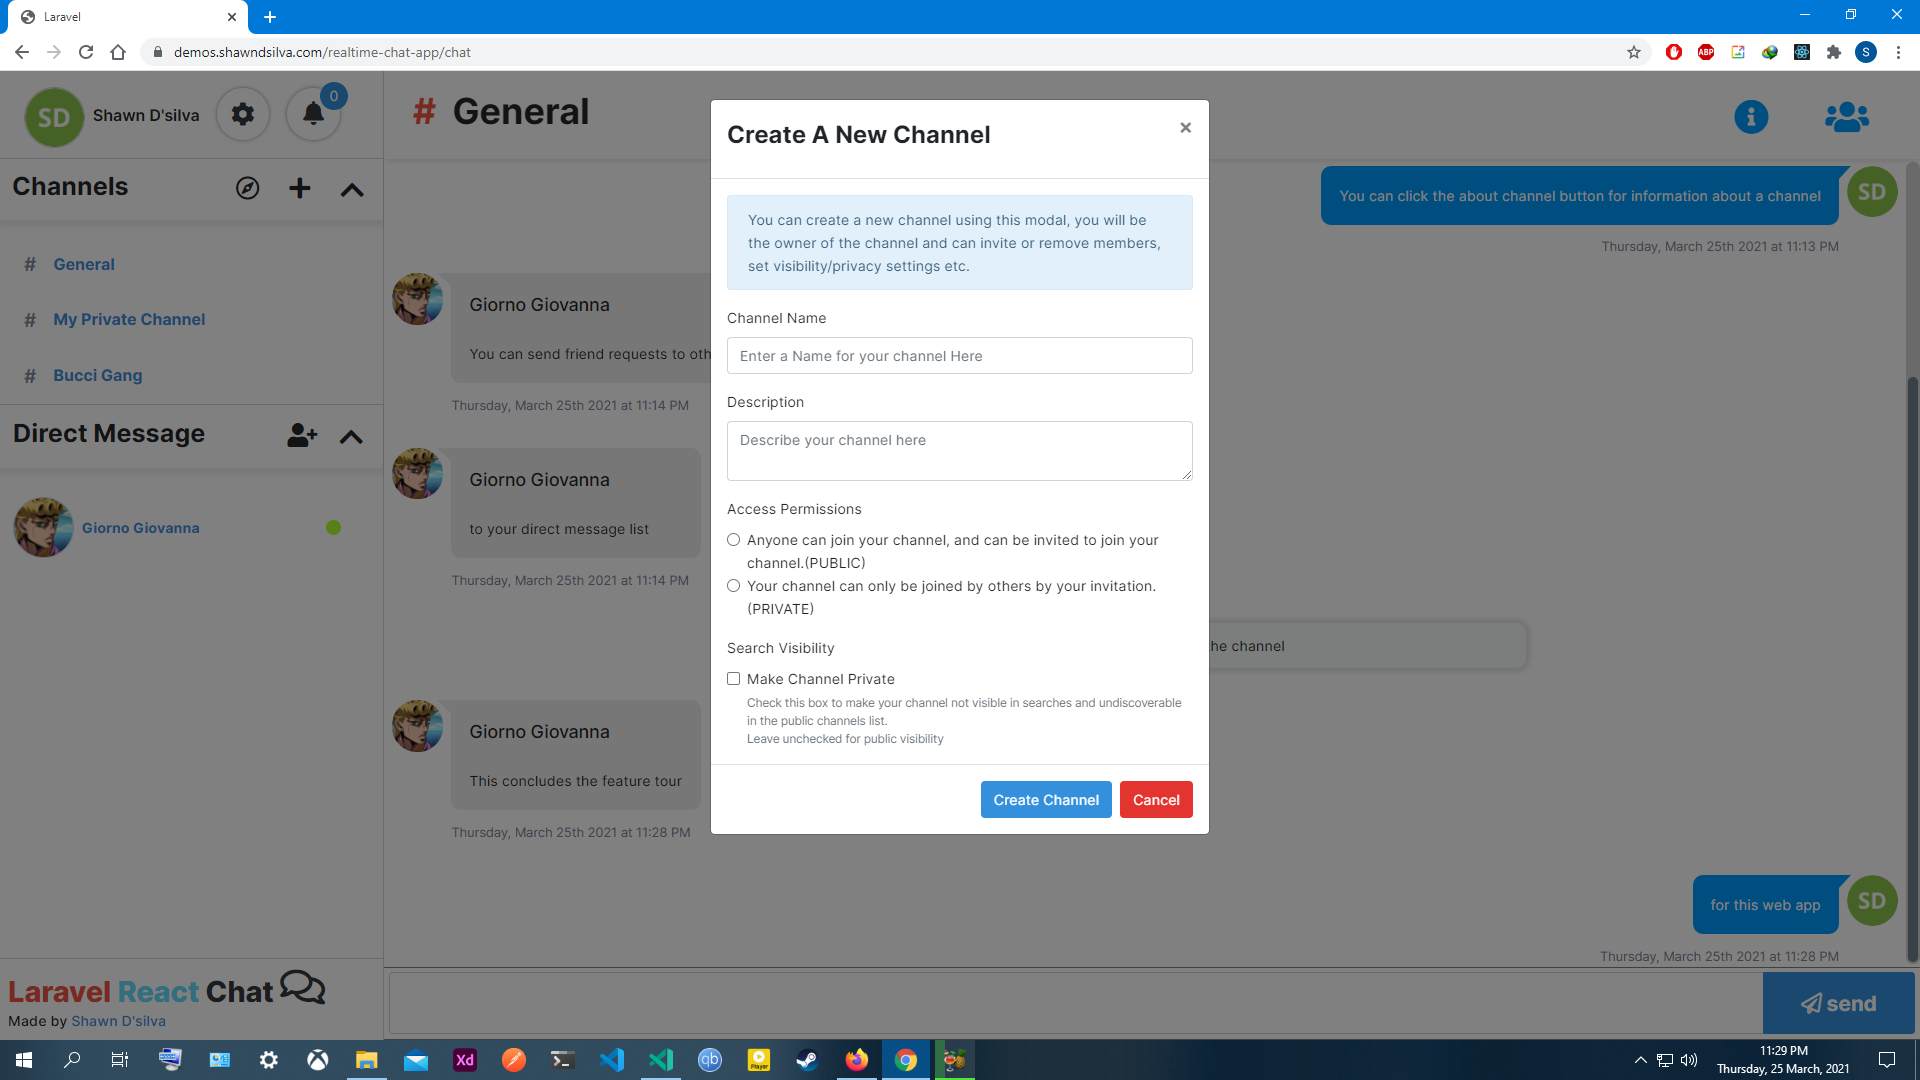Open the browse channels compass icon
This screenshot has height=1080, width=1920.
click(x=247, y=188)
